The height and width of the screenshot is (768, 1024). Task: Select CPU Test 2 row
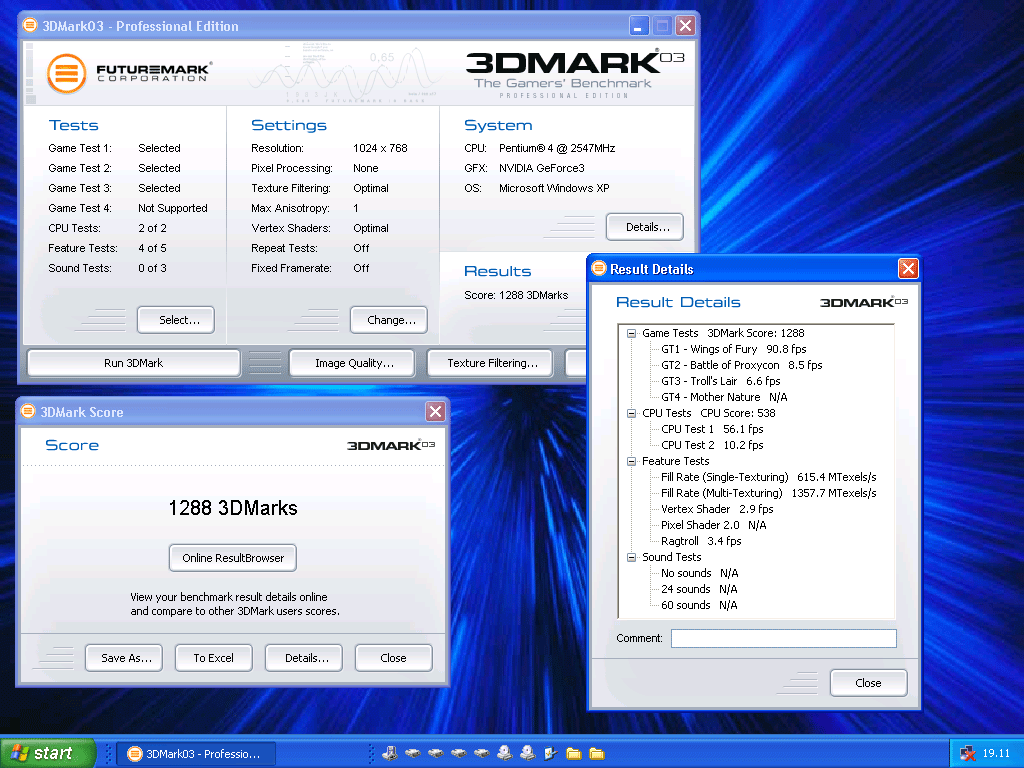[x=712, y=445]
